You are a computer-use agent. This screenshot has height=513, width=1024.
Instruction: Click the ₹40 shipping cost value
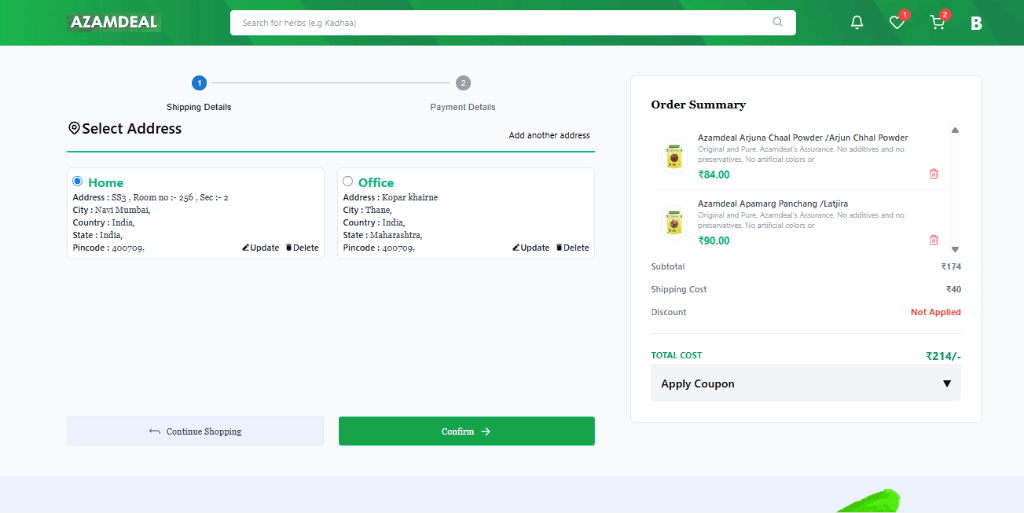click(x=953, y=289)
